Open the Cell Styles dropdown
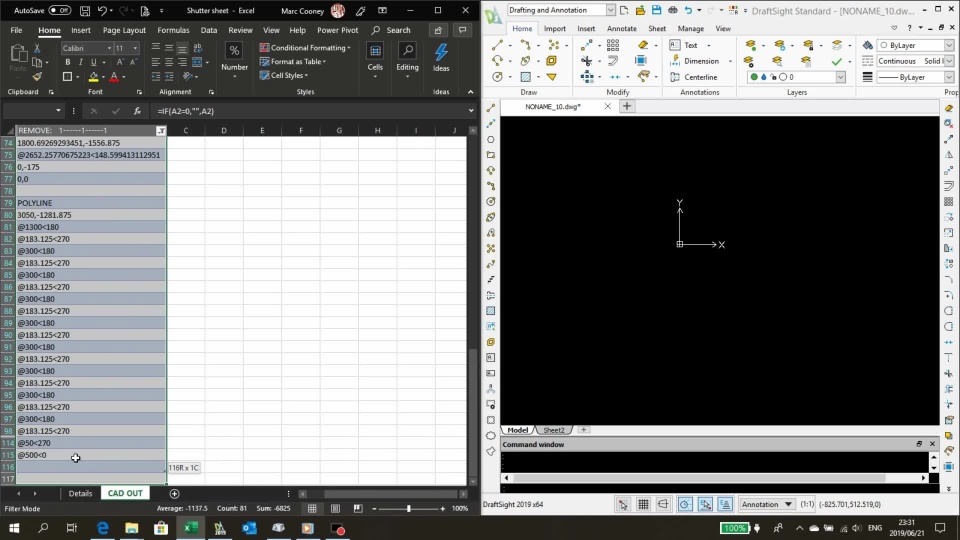Viewport: 960px width, 540px height. [283, 75]
